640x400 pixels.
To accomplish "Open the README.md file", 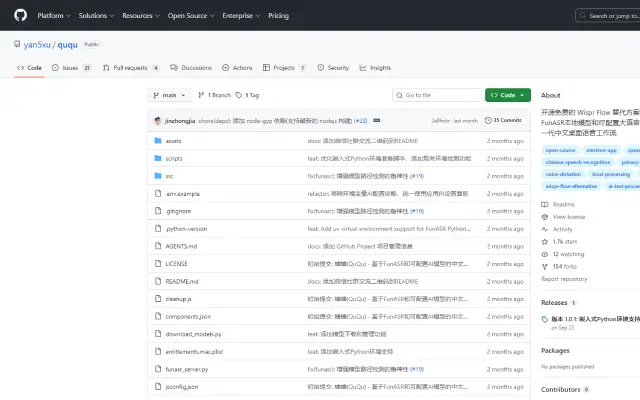I will (x=182, y=281).
